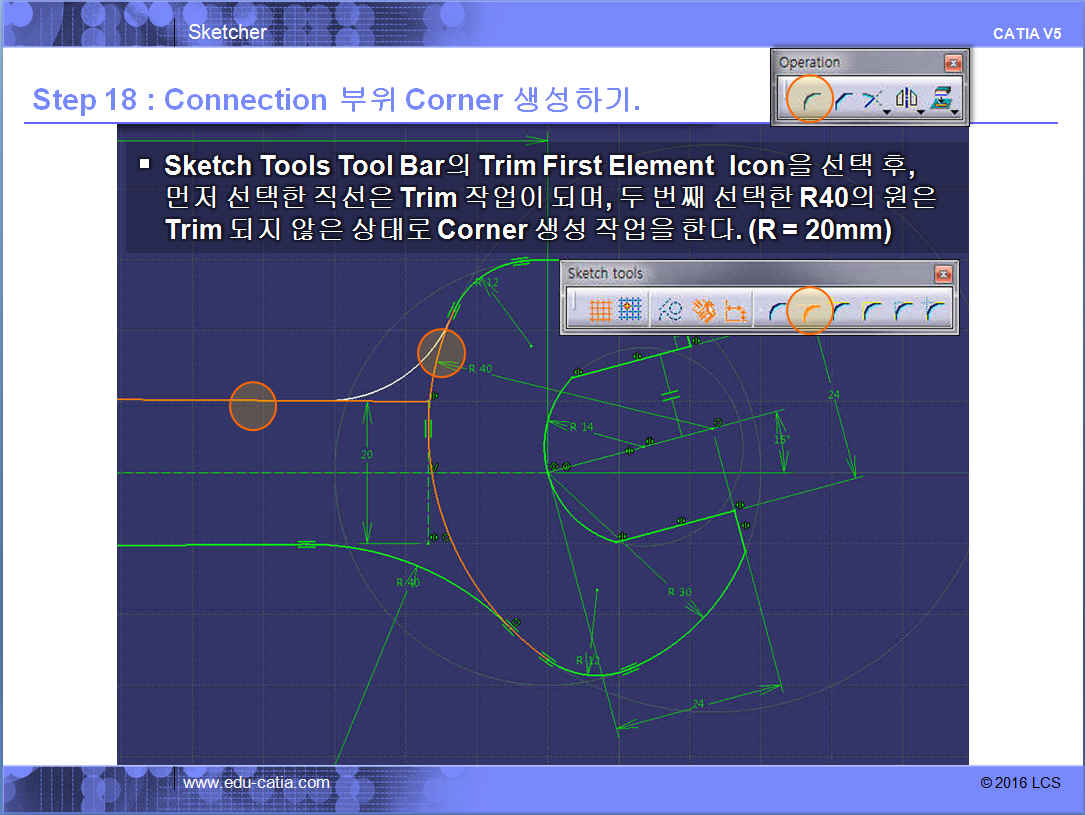Expand the Trim tool dropdown arrow
The width and height of the screenshot is (1085, 815).
click(x=887, y=113)
